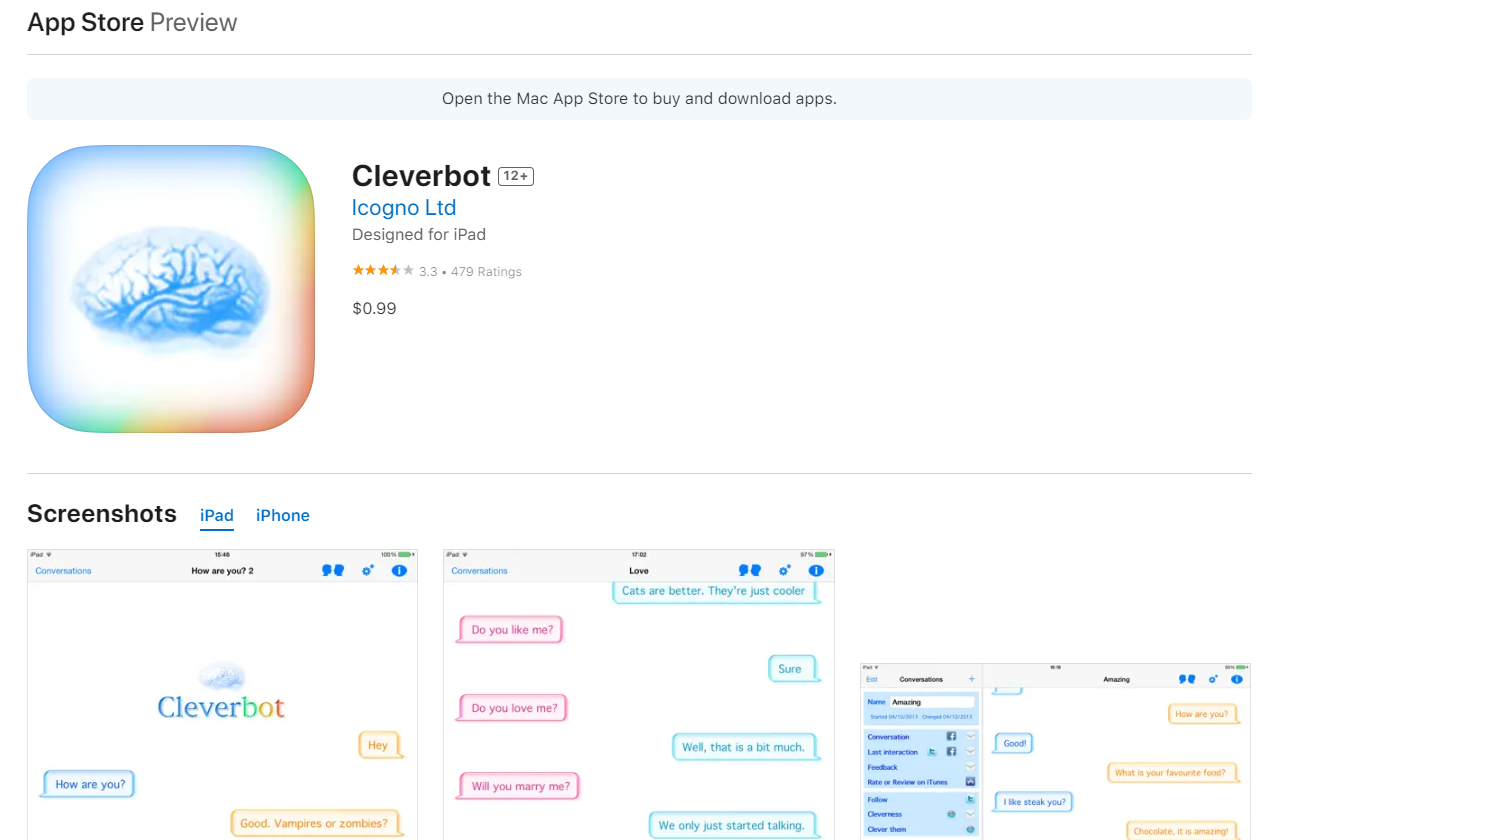
Task: Click the blue "How are you?" bubble in the first screenshot
Action: (89, 784)
